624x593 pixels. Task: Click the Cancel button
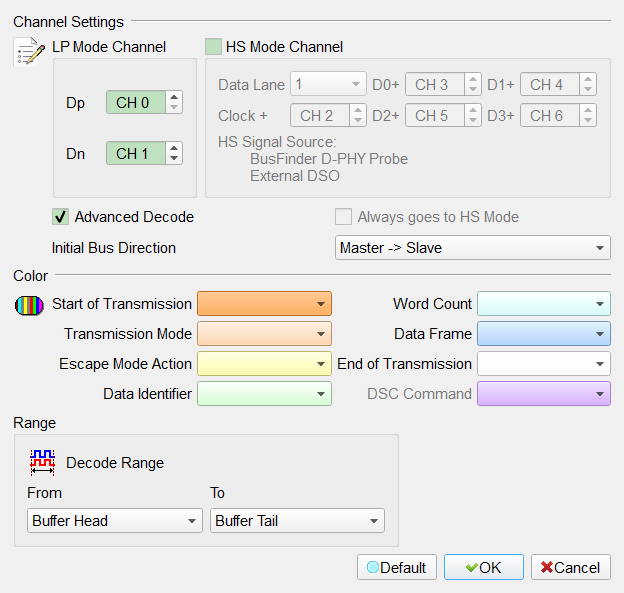570,567
